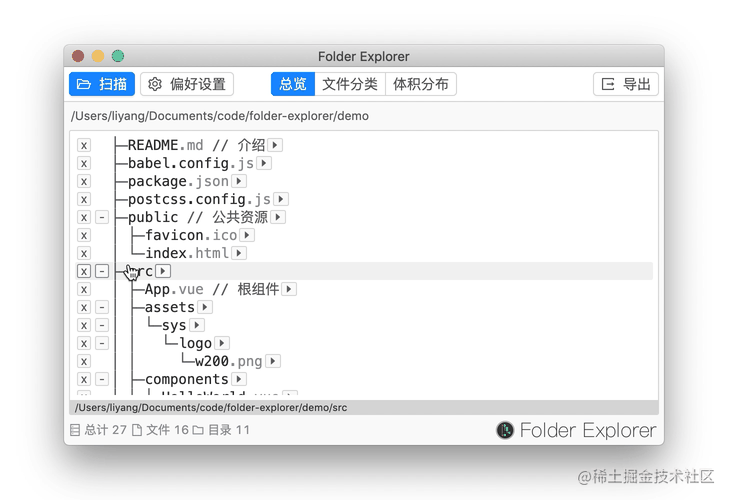Screen dimensions: 730x500
Task: Switch to the 文件分类 tab
Action: click(x=350, y=84)
